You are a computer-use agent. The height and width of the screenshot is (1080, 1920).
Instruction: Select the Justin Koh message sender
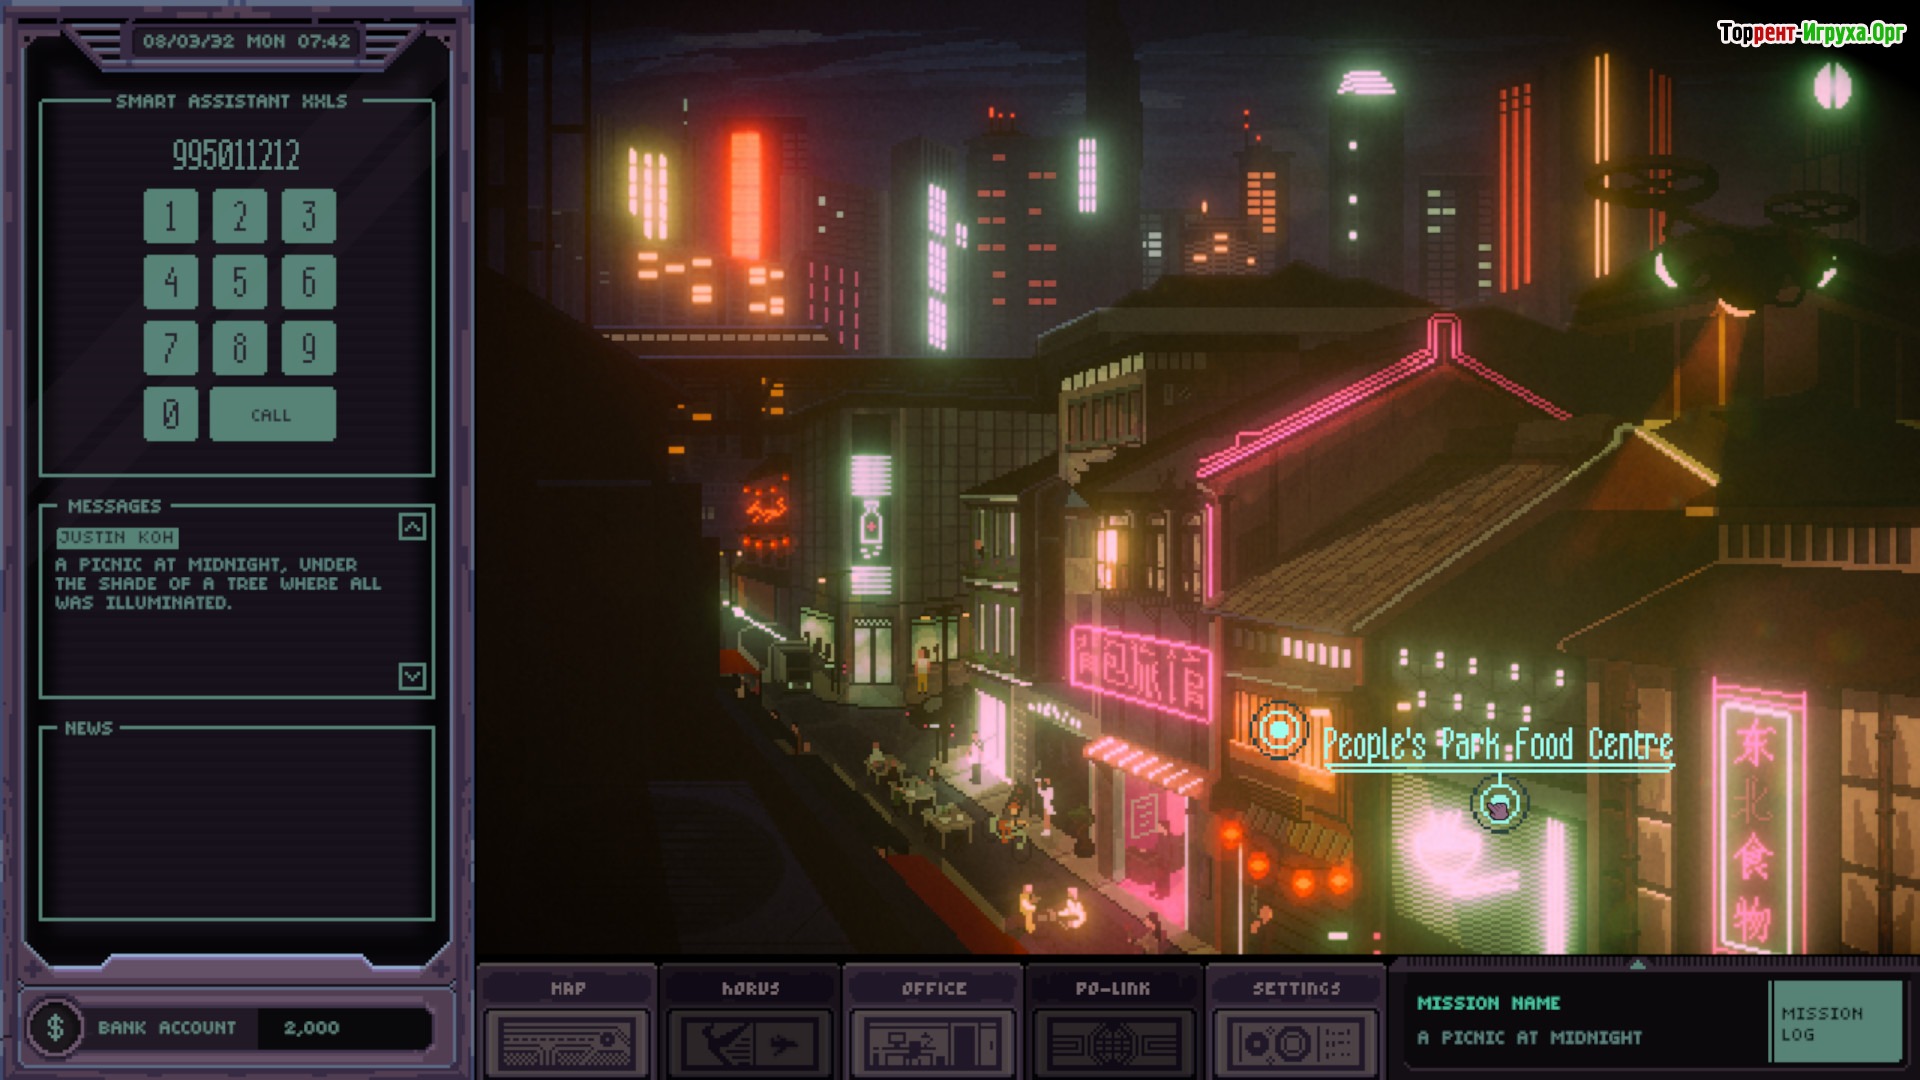pos(117,538)
